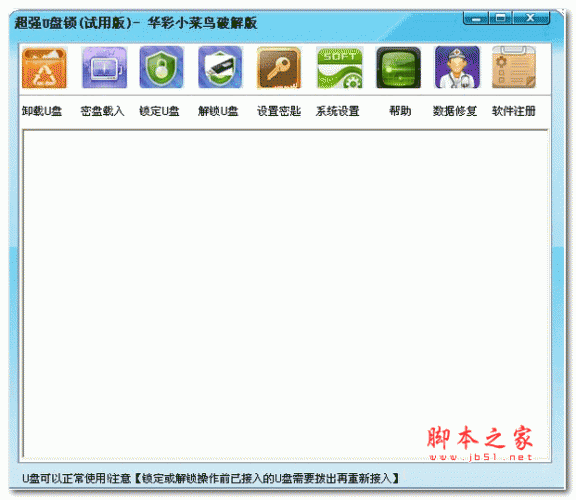This screenshot has height=500, width=576.
Task: Click the 数据修复 text label
Action: 455,111
